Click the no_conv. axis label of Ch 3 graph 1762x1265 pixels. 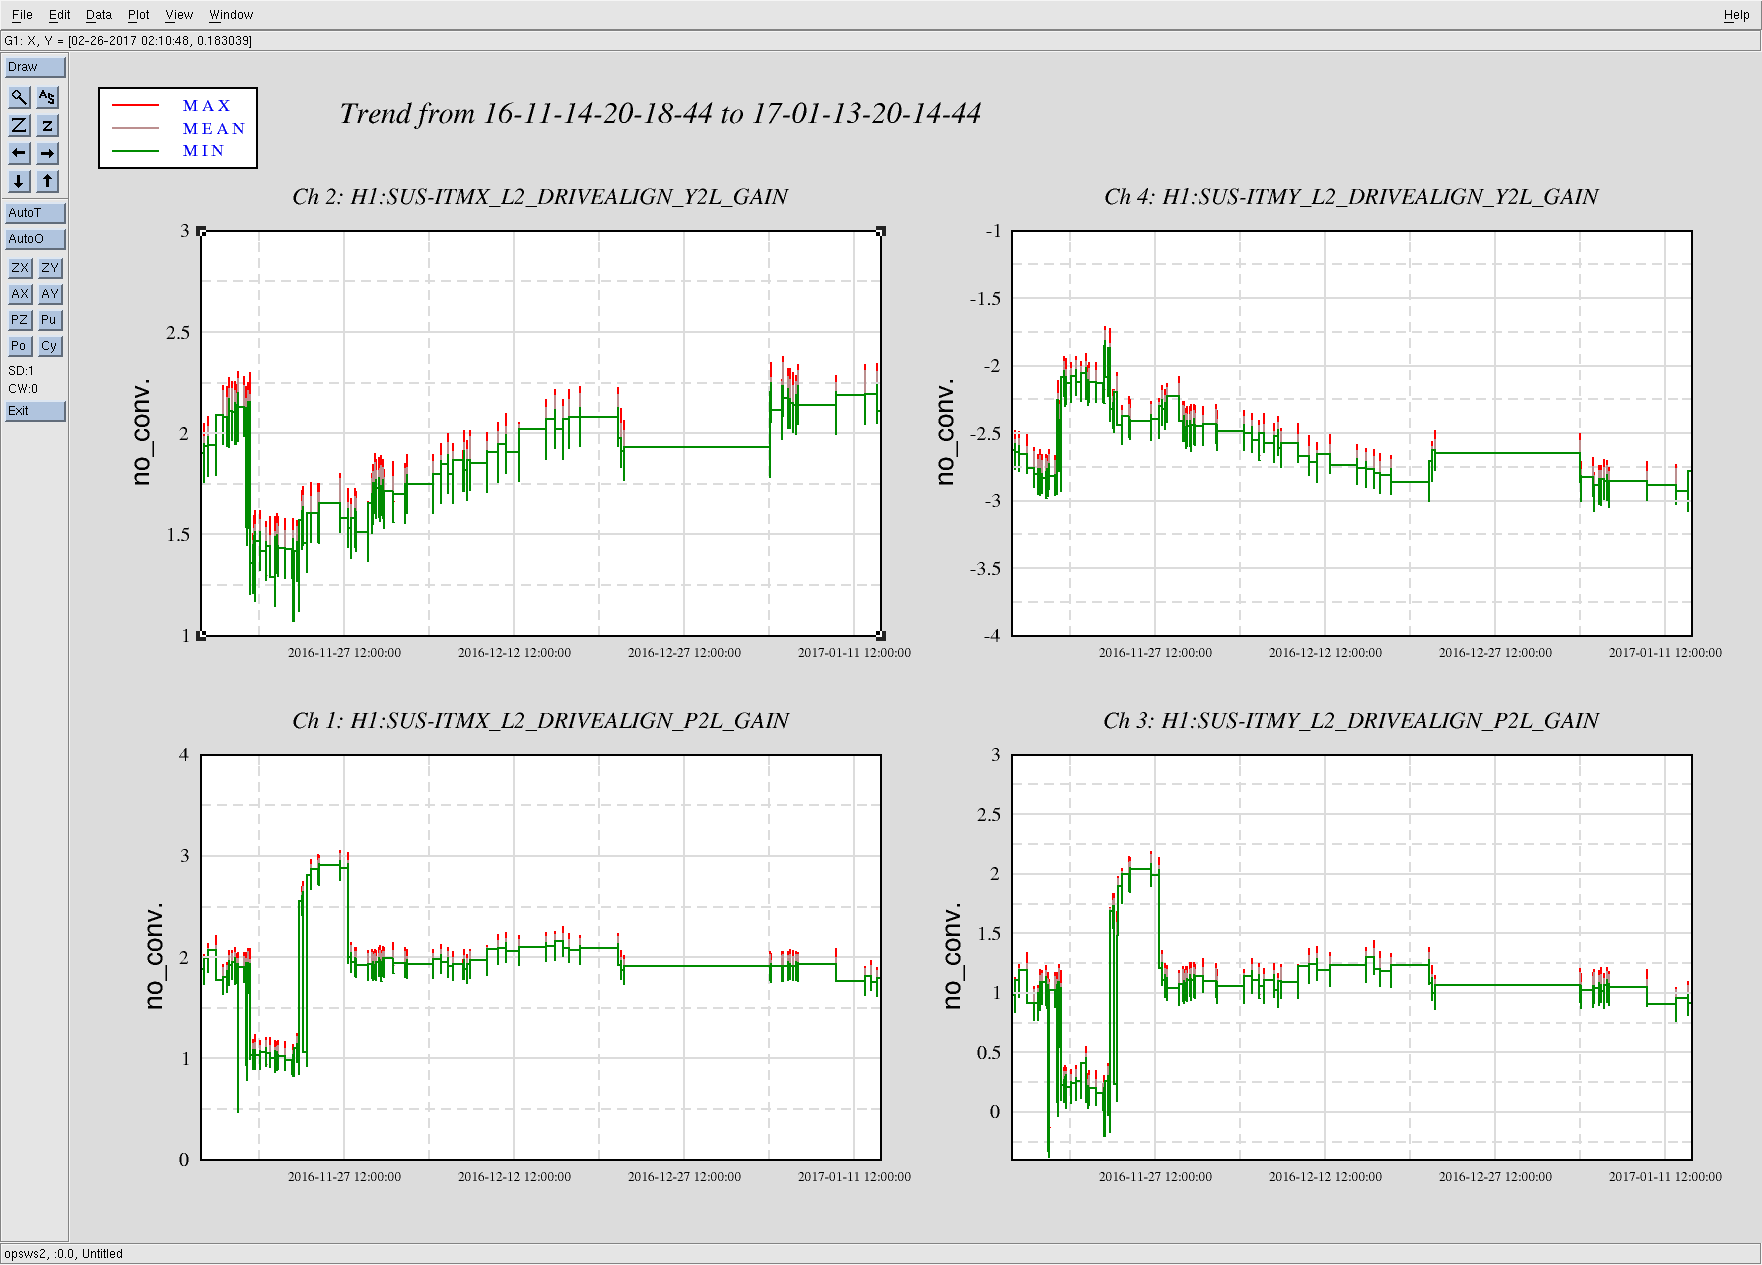click(x=953, y=956)
